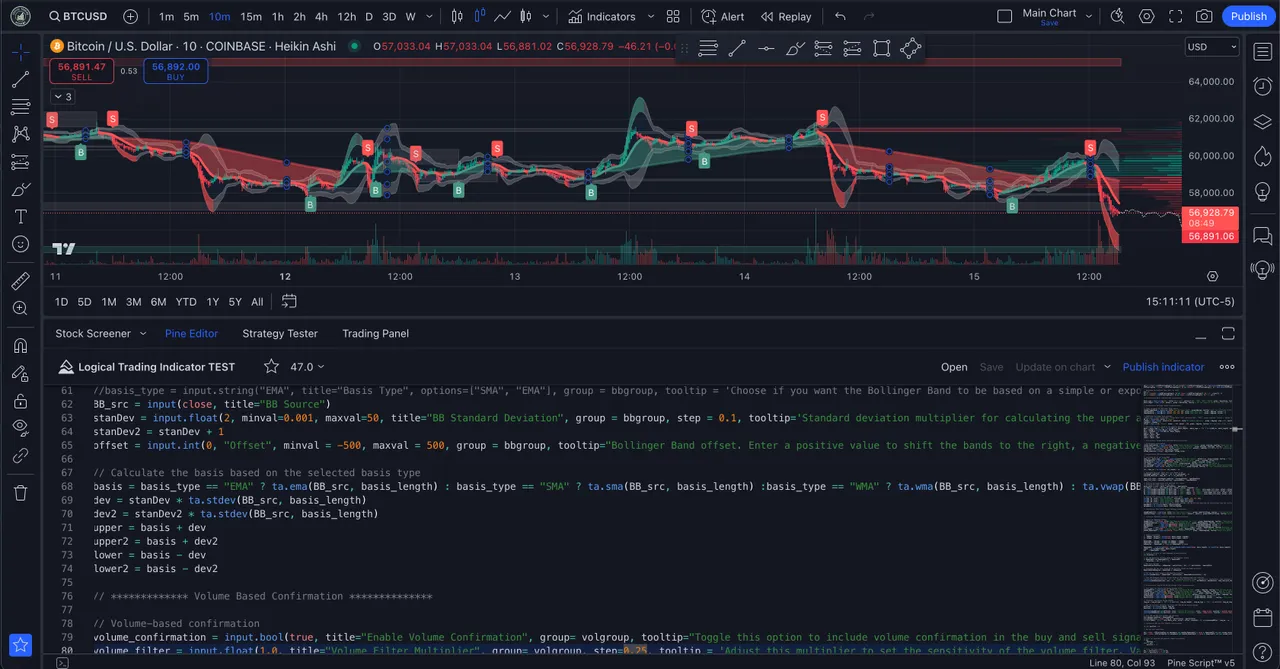Create an Alert from the top bar
Screen dimensions: 1280x669
coord(723,16)
